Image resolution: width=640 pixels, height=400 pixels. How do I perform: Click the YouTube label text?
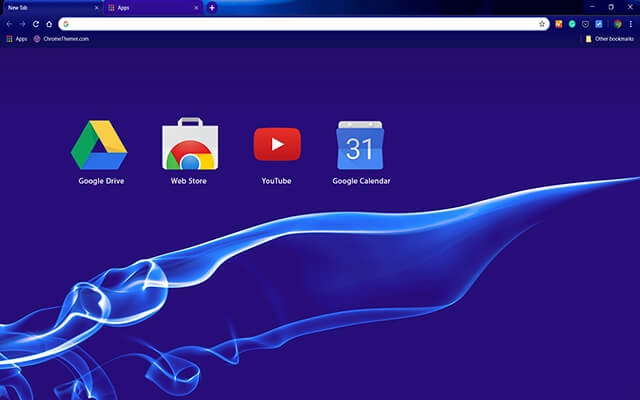point(276,181)
